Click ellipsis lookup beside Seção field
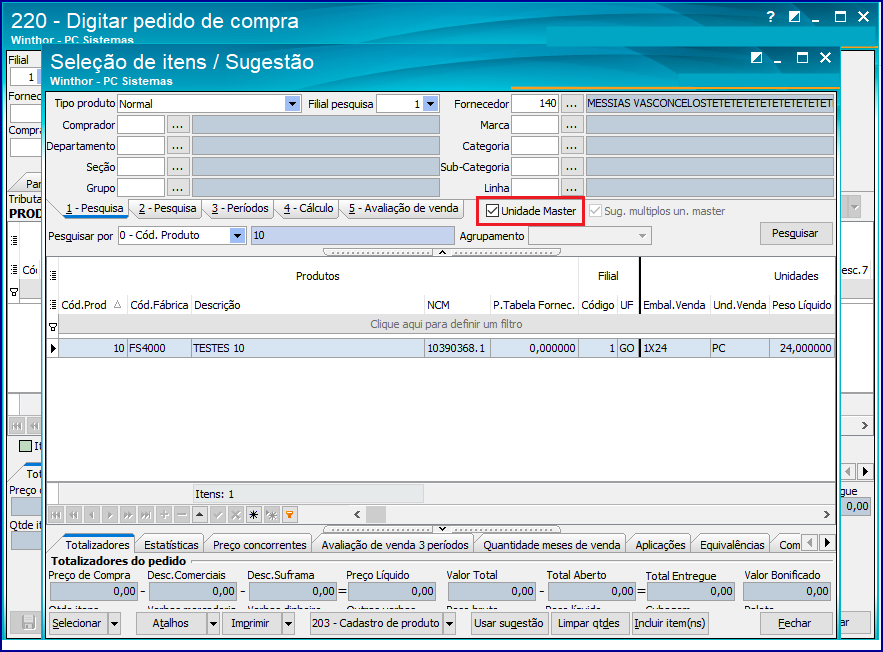Image resolution: width=883 pixels, height=652 pixels. (177, 167)
